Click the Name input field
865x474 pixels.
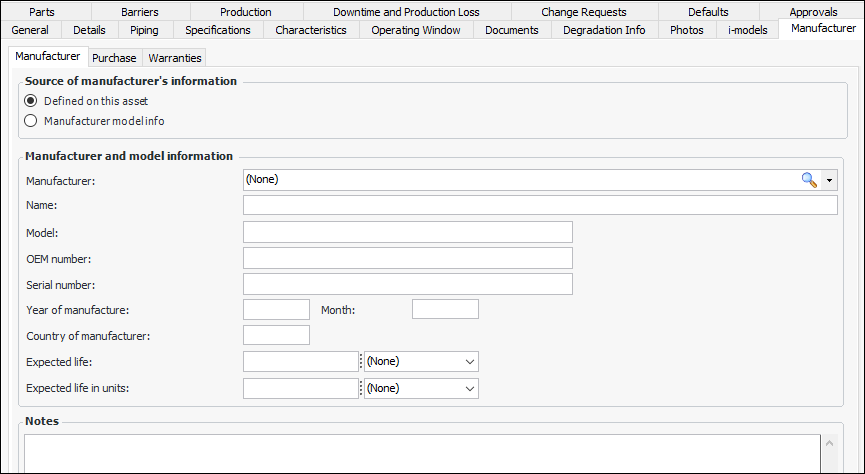tap(540, 206)
